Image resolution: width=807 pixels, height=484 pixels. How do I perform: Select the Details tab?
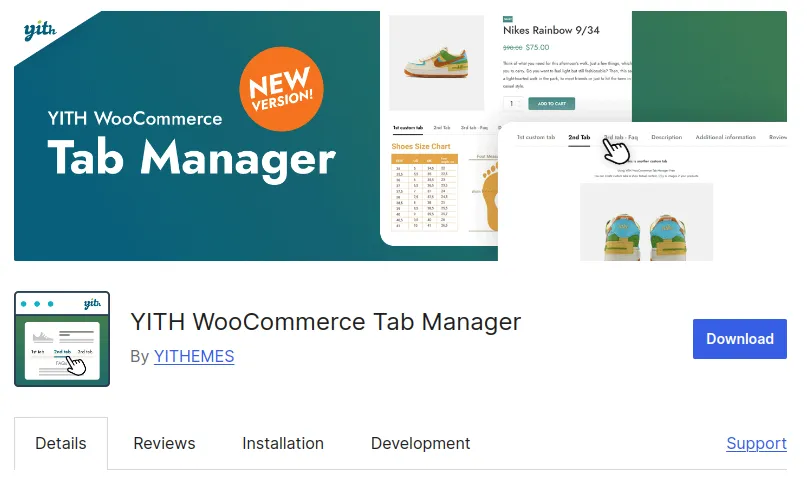61,443
